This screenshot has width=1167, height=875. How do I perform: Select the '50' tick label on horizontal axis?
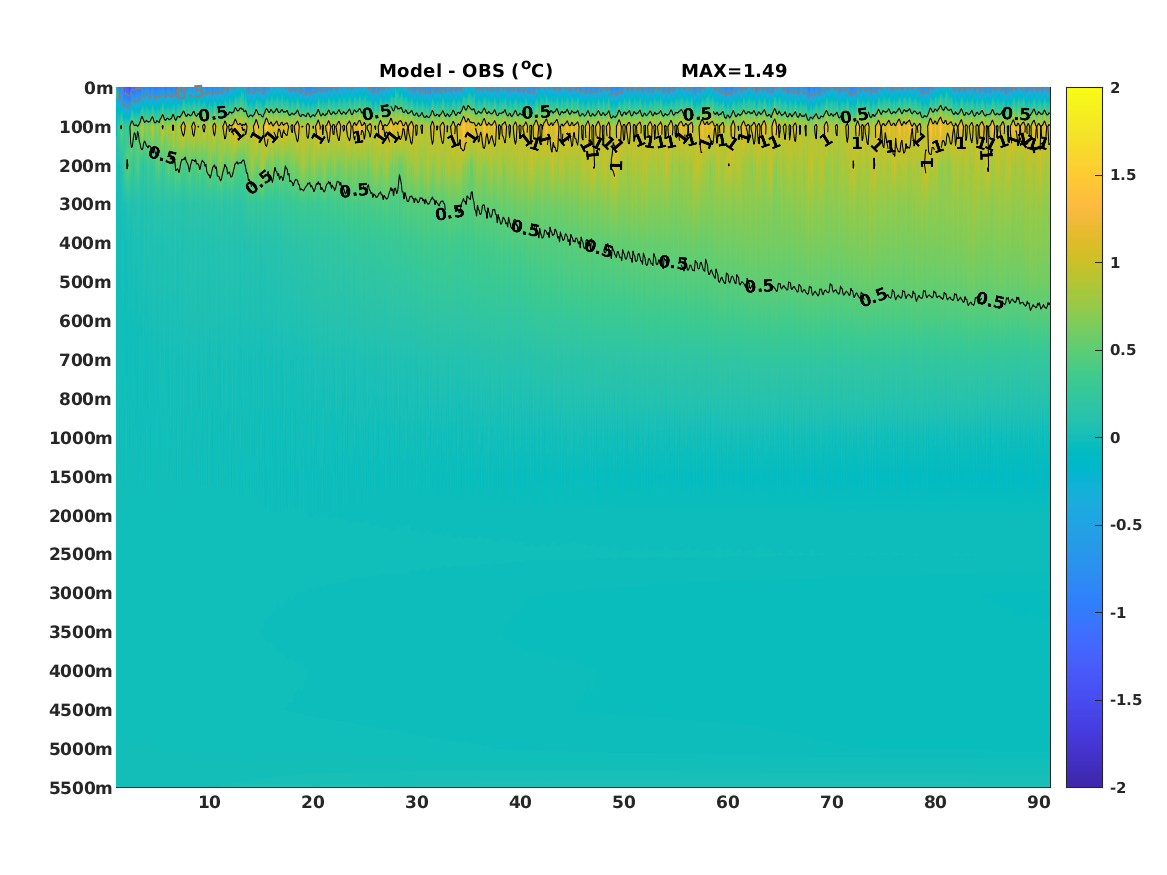[x=624, y=802]
